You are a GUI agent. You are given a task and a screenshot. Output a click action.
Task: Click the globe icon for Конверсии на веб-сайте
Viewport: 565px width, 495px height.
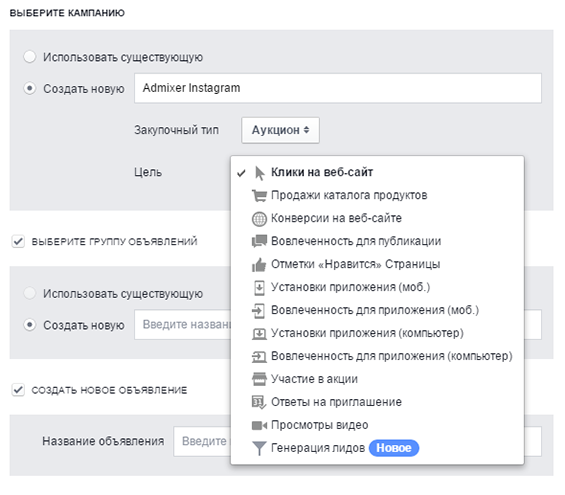[259, 219]
